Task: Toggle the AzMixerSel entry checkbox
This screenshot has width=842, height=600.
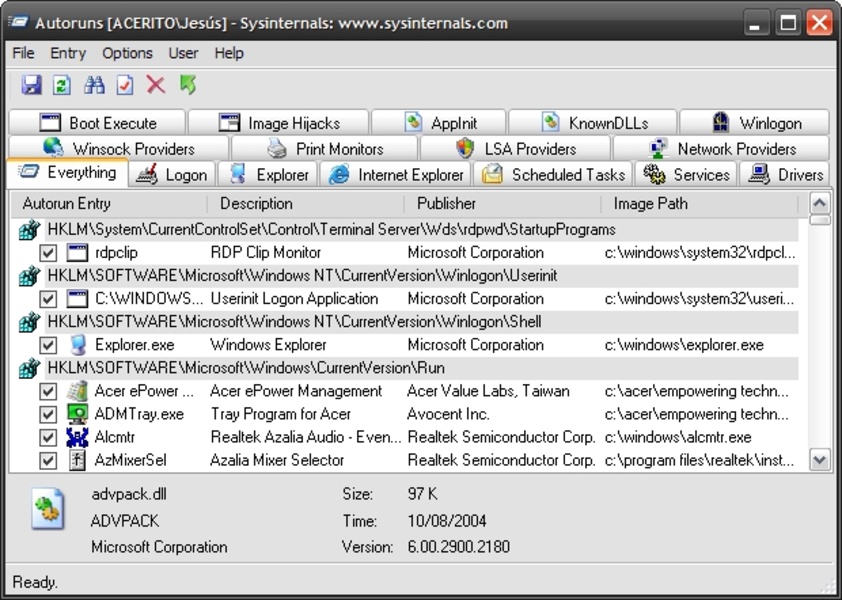Action: pyautogui.click(x=48, y=460)
